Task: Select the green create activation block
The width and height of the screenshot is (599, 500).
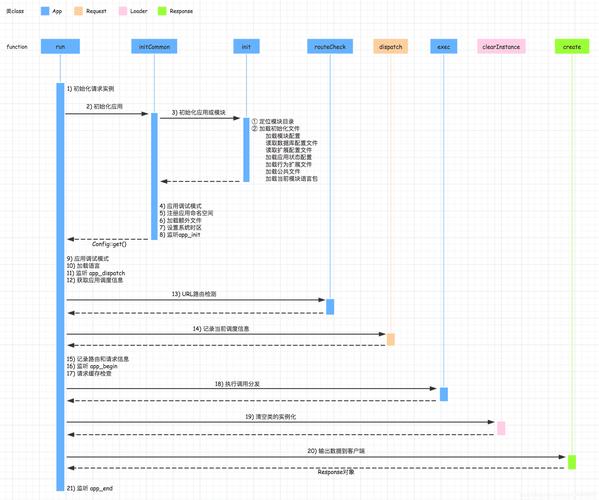Action: [572, 462]
